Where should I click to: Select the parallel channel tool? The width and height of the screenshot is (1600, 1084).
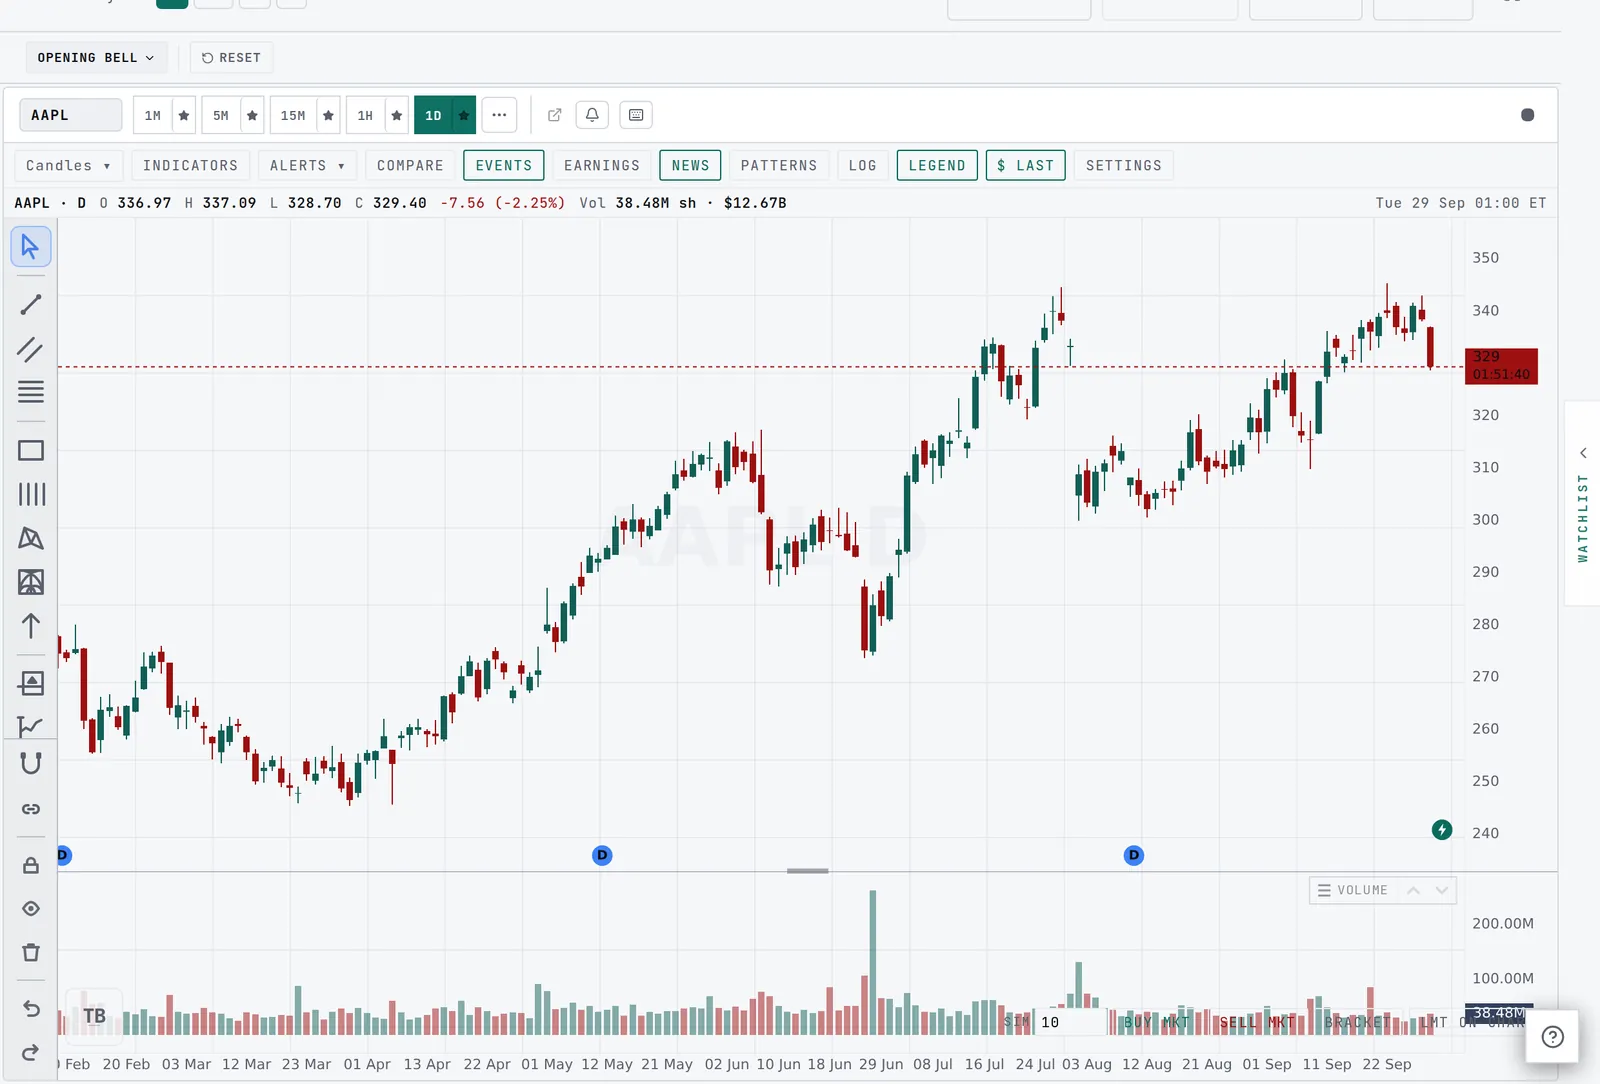pyautogui.click(x=31, y=349)
